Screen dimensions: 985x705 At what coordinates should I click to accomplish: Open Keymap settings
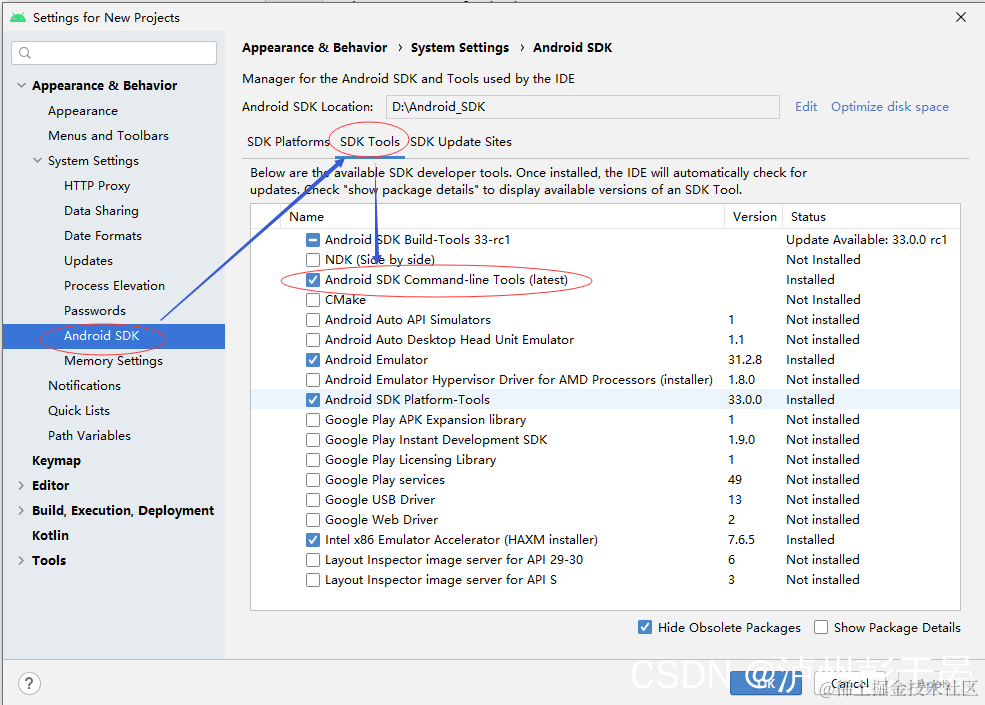(x=57, y=461)
